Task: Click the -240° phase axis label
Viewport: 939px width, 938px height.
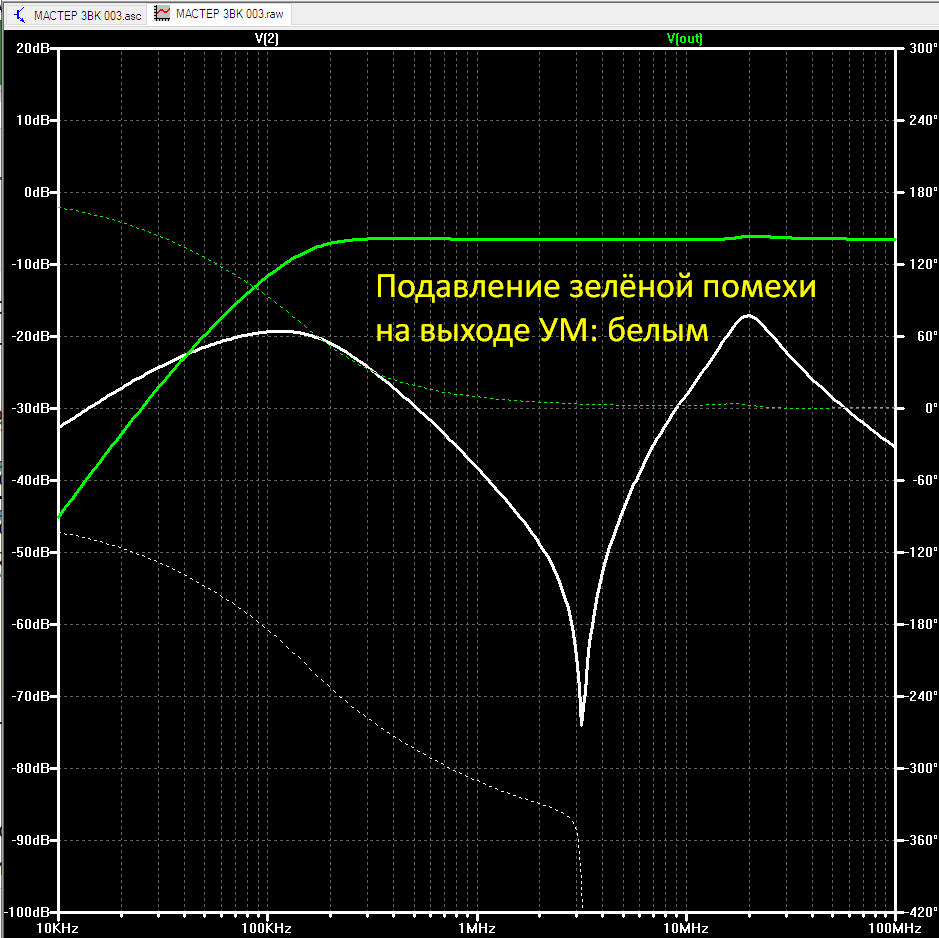Action: click(921, 696)
